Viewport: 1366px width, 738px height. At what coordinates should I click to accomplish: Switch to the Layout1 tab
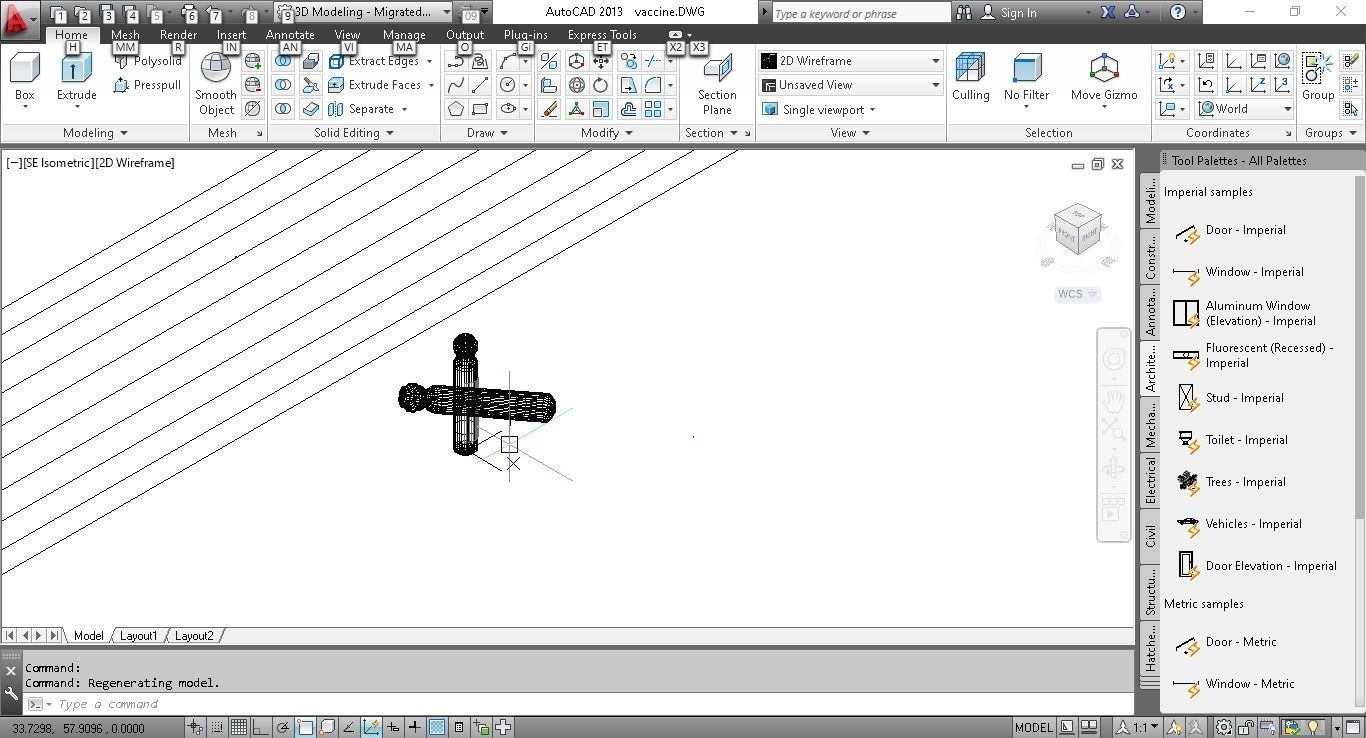138,636
